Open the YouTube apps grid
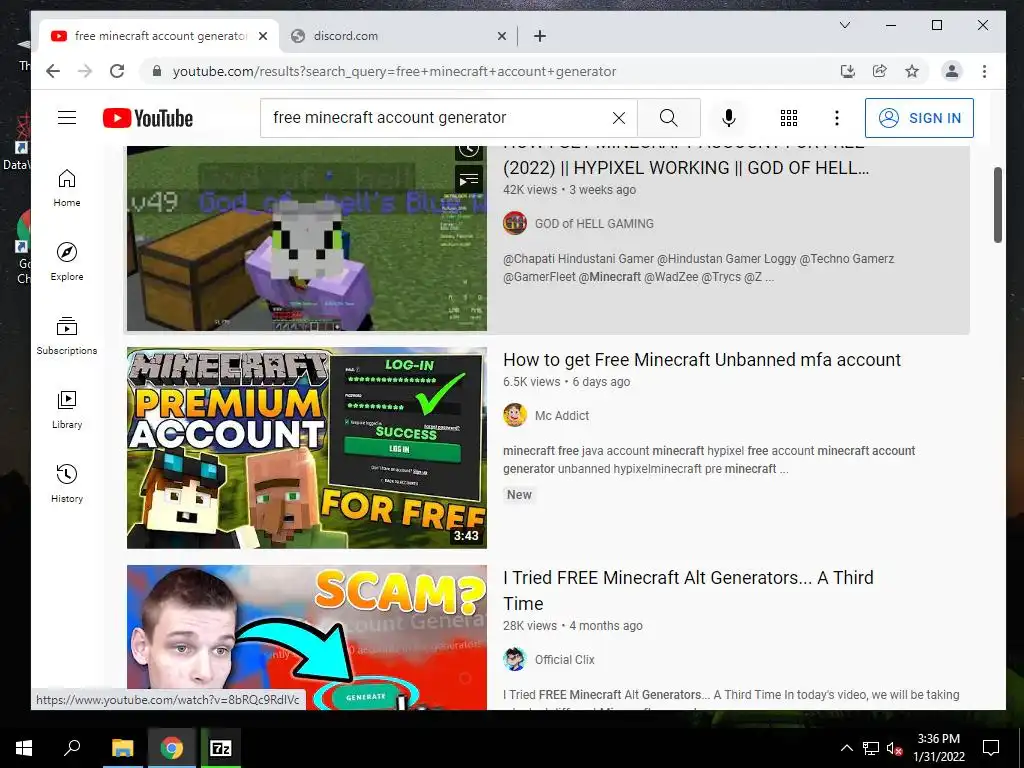 (x=789, y=118)
